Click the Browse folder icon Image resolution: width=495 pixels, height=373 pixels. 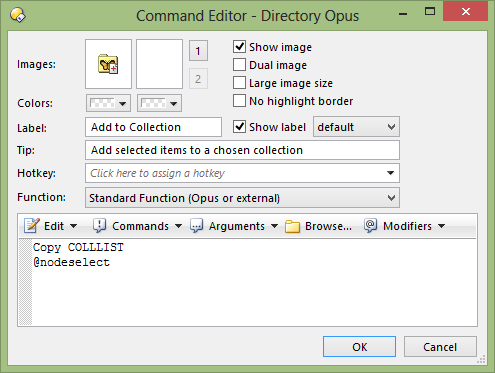pyautogui.click(x=292, y=226)
